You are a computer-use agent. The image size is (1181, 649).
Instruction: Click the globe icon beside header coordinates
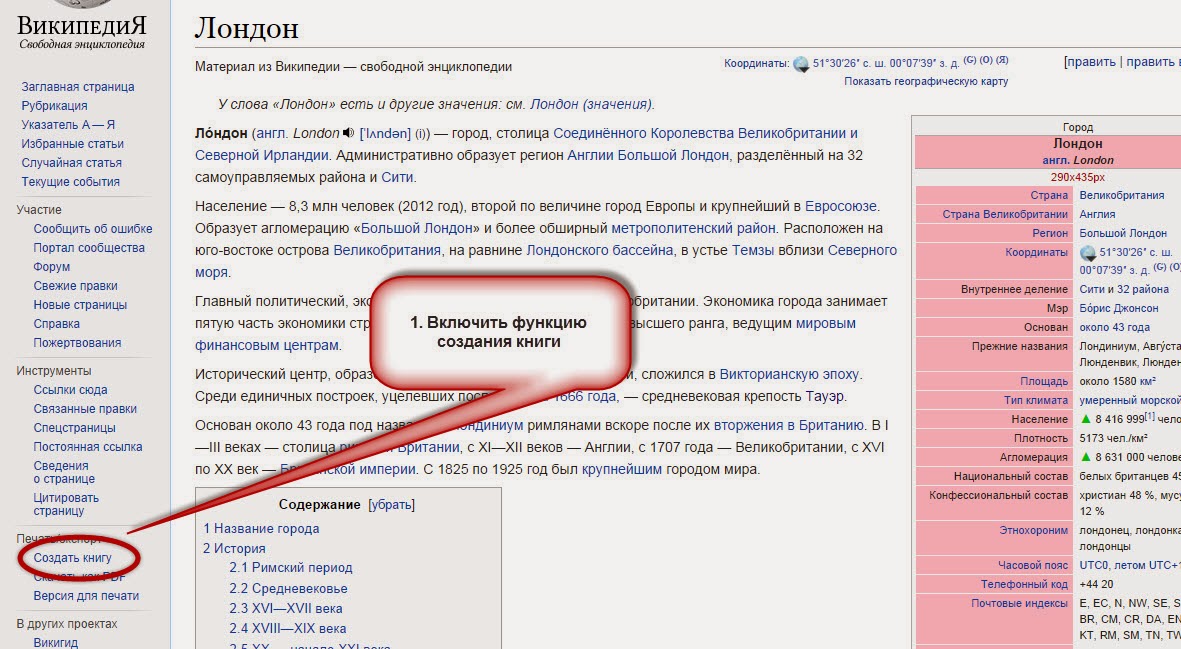click(x=801, y=64)
